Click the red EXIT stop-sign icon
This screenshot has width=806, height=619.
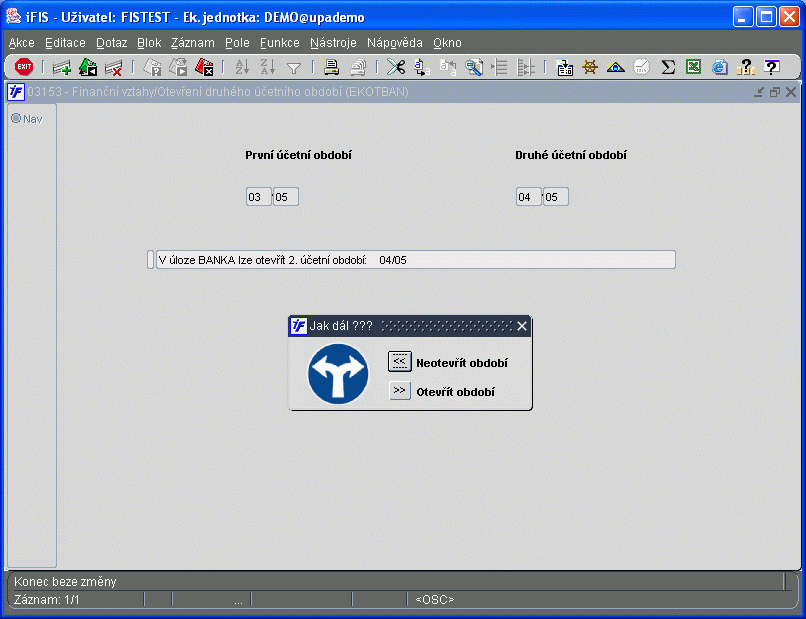coord(24,67)
